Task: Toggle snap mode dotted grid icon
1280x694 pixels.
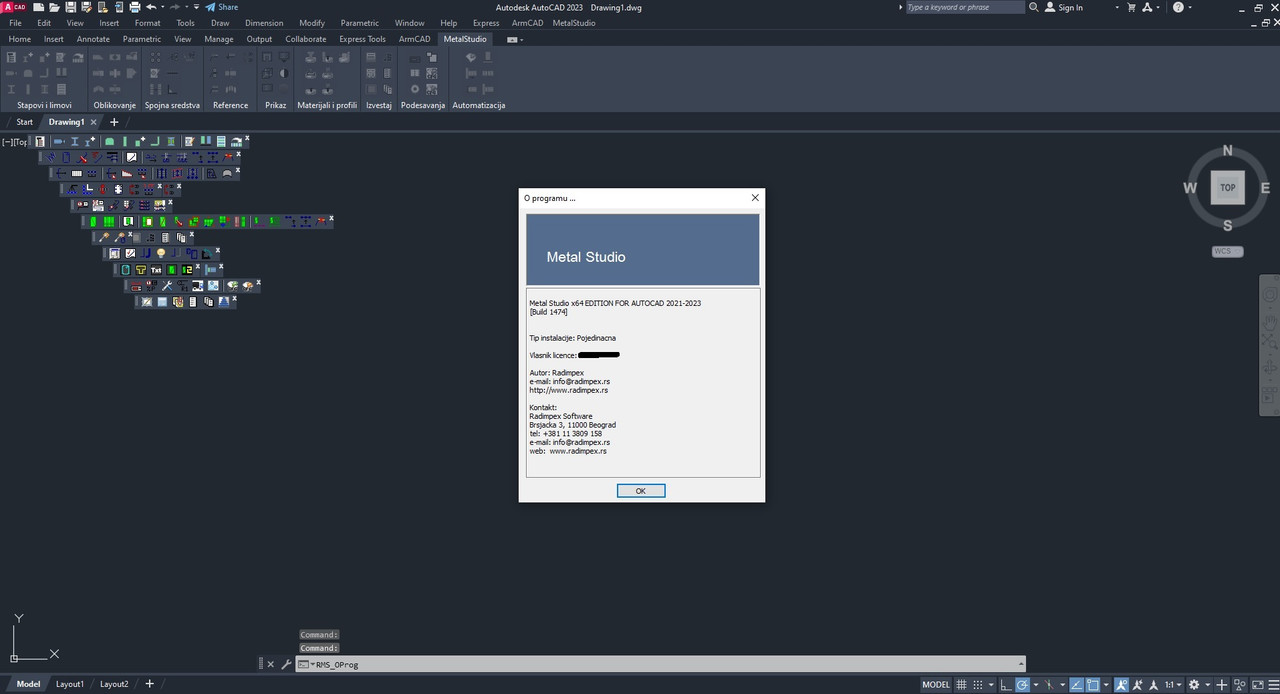Action: 978,684
